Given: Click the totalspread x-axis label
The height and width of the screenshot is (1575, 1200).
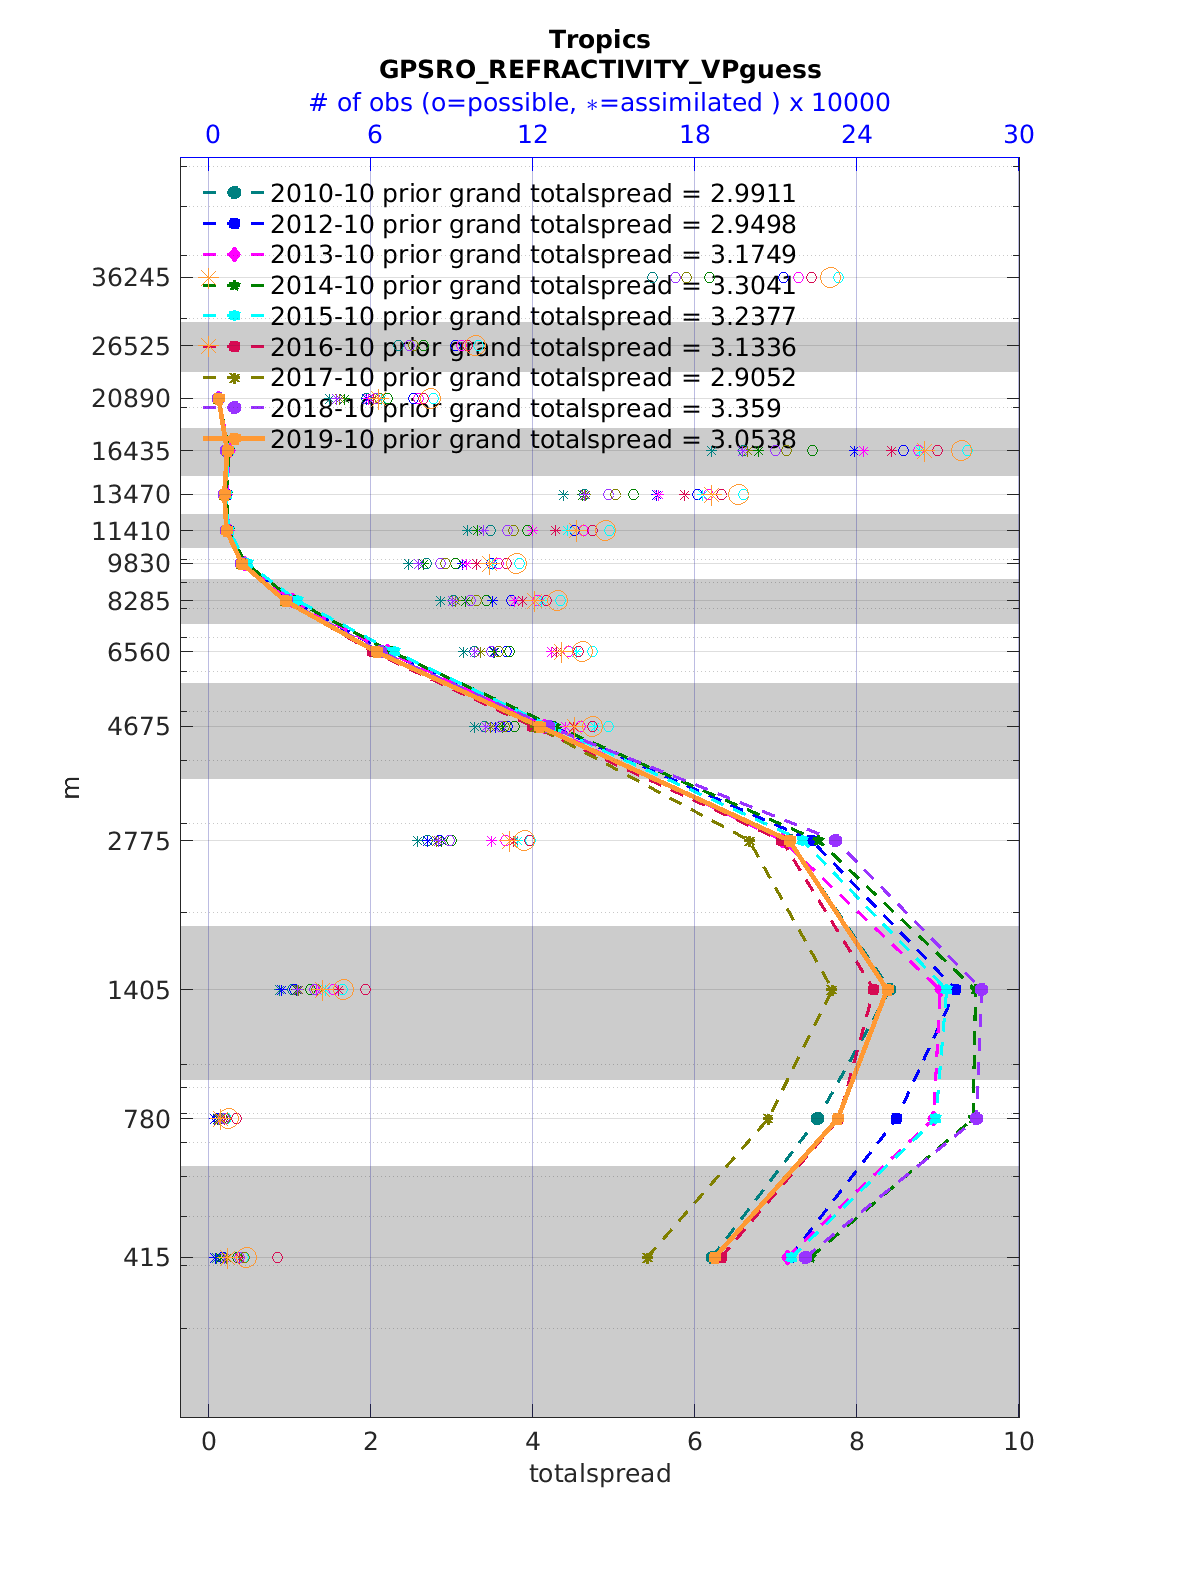Looking at the screenshot, I should point(600,1473).
